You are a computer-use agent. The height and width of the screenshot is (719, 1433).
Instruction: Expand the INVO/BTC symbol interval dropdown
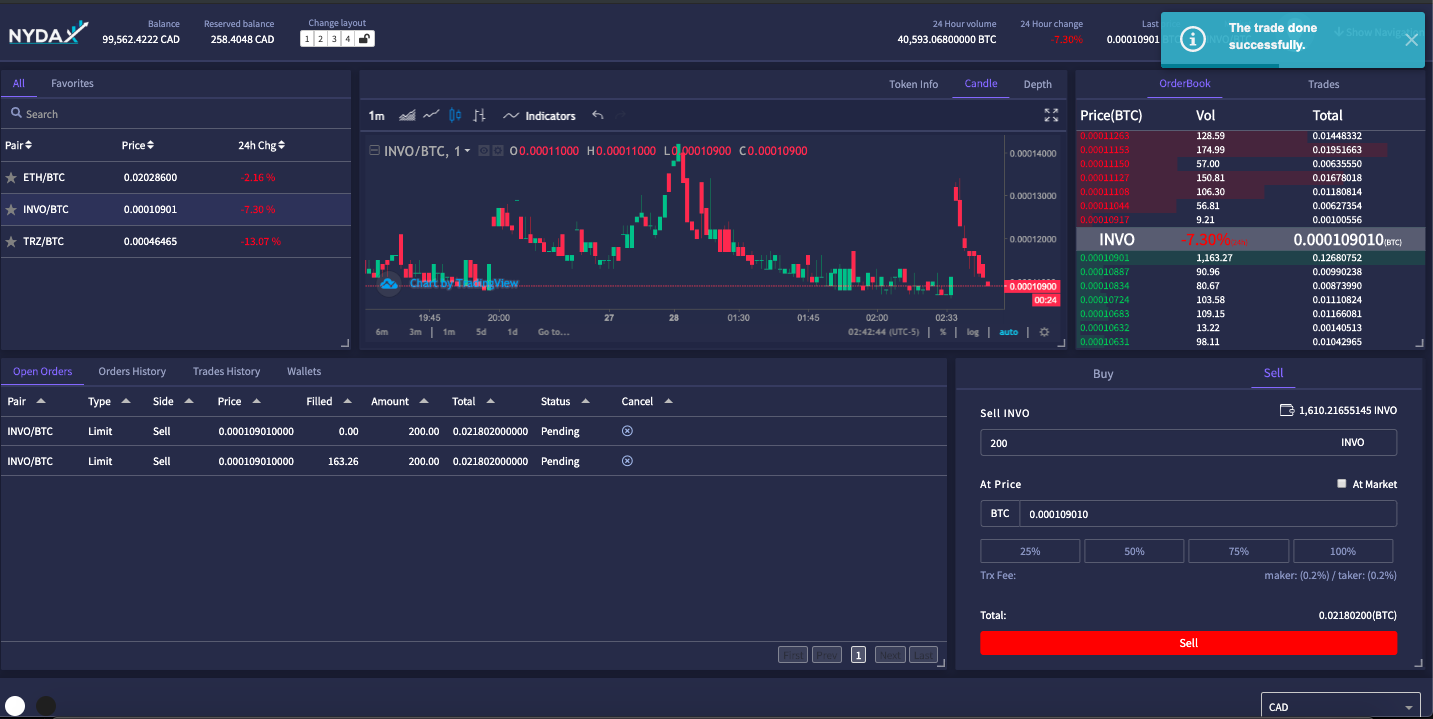(x=467, y=151)
